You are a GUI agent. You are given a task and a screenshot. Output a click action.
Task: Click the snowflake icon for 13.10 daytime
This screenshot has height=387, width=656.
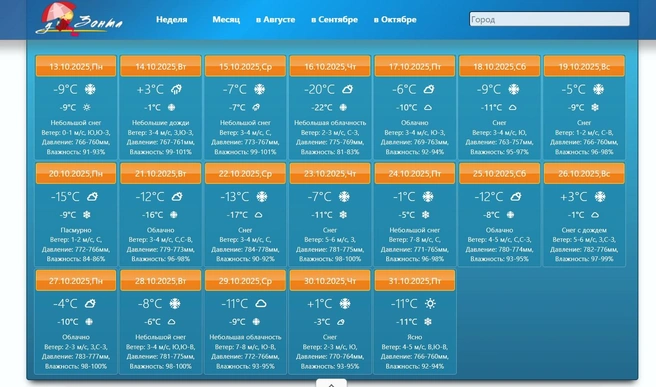pos(90,89)
